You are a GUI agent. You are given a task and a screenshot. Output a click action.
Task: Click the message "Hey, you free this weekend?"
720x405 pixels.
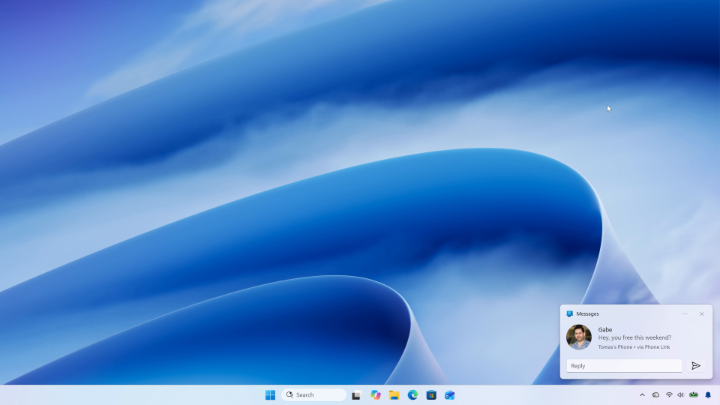click(635, 338)
